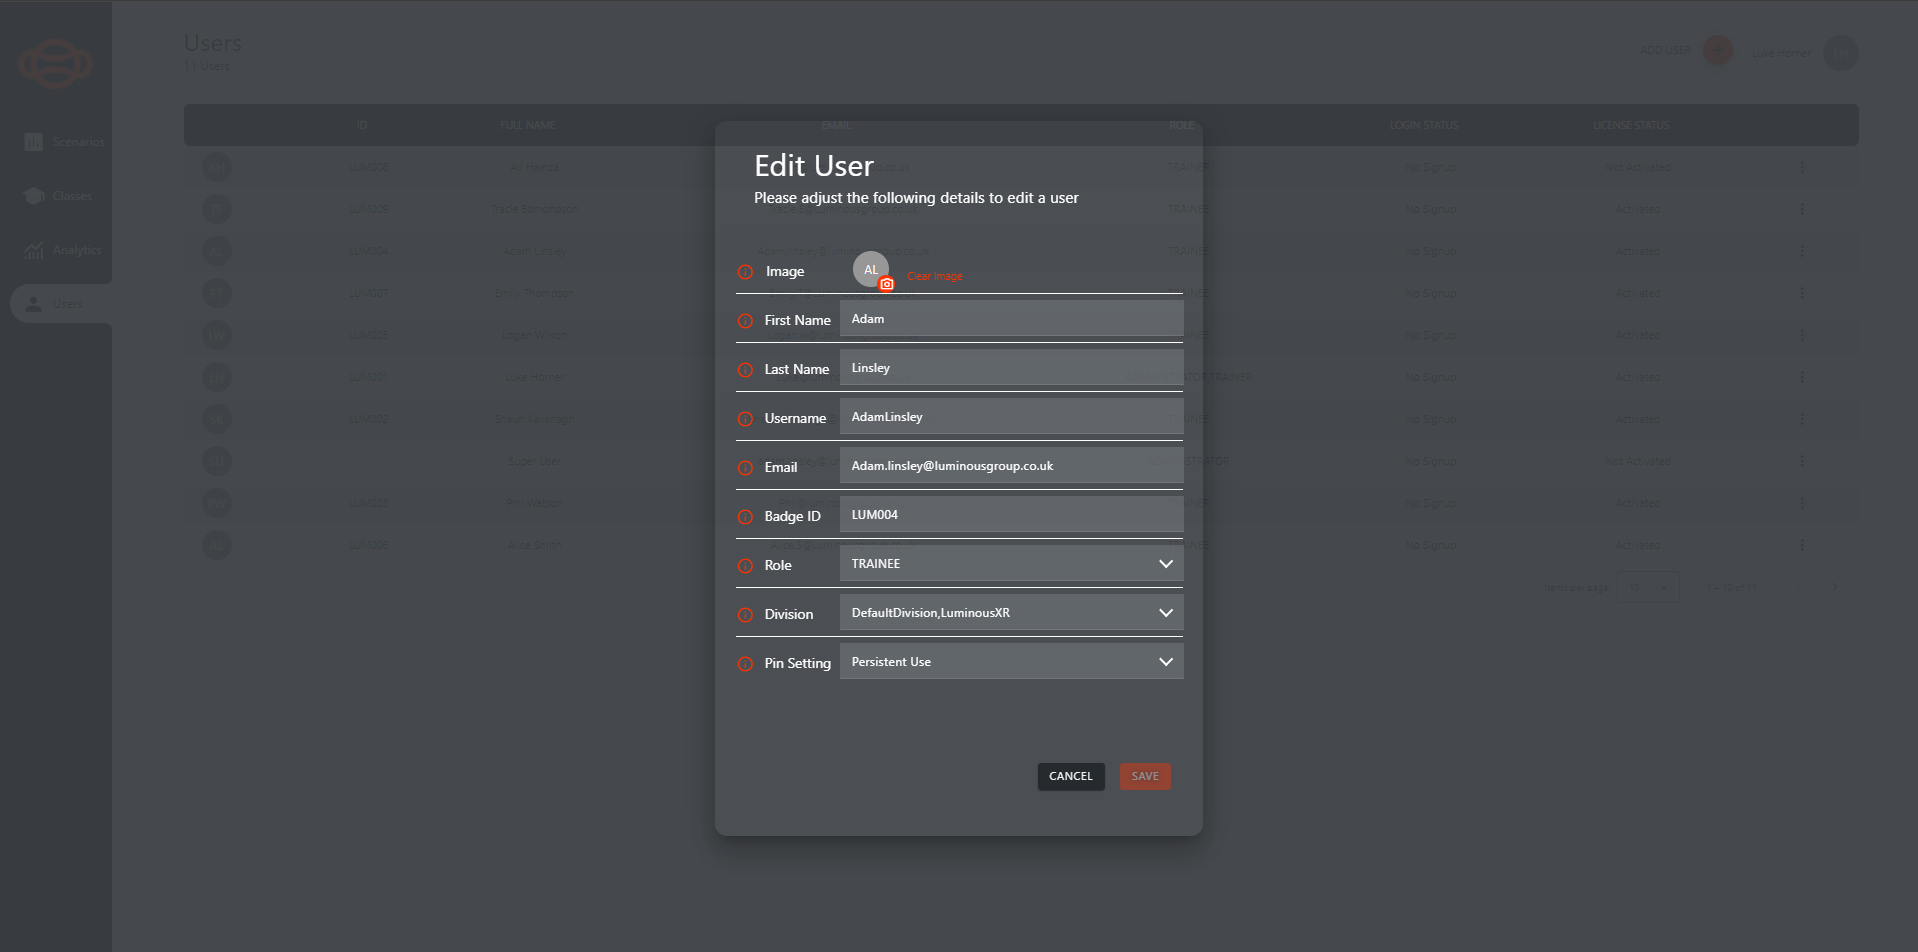The image size is (1918, 952).
Task: Click the info icon next to Division
Action: pyautogui.click(x=745, y=615)
